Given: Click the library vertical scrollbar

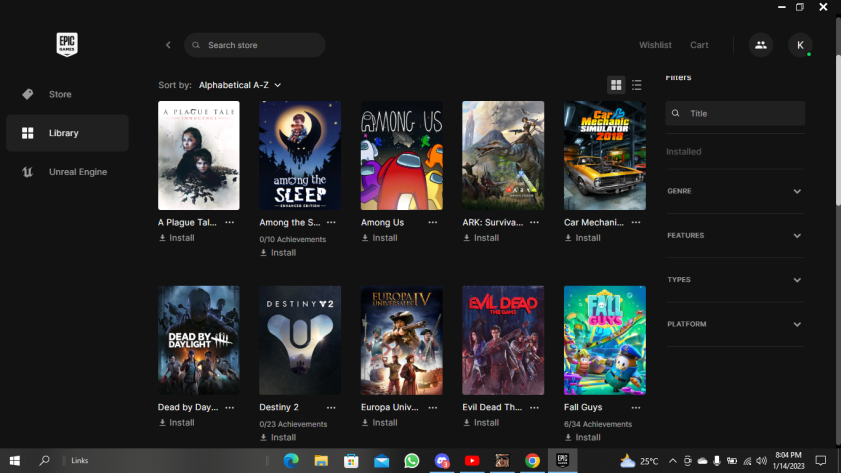Looking at the screenshot, I should [x=838, y=129].
